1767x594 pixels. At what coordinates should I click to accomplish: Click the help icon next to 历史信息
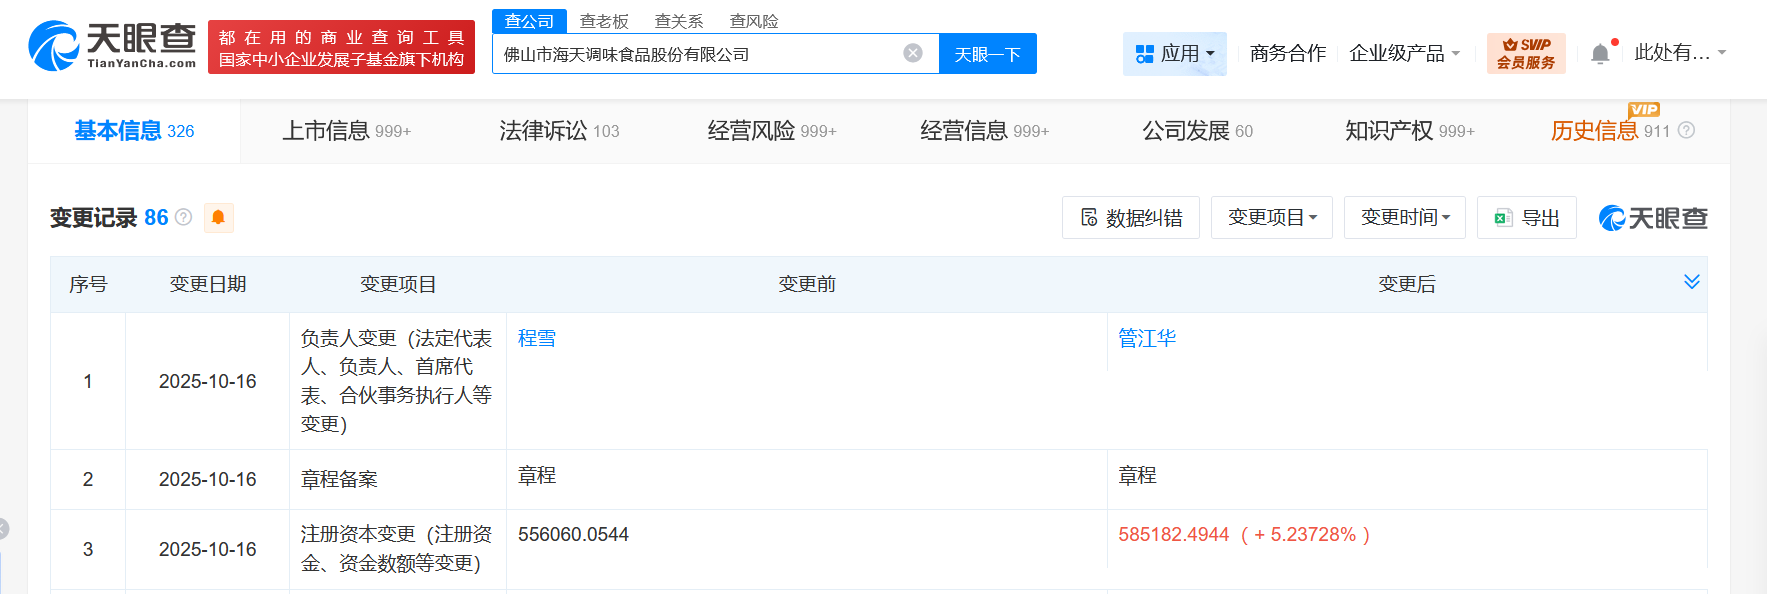pos(1686,131)
